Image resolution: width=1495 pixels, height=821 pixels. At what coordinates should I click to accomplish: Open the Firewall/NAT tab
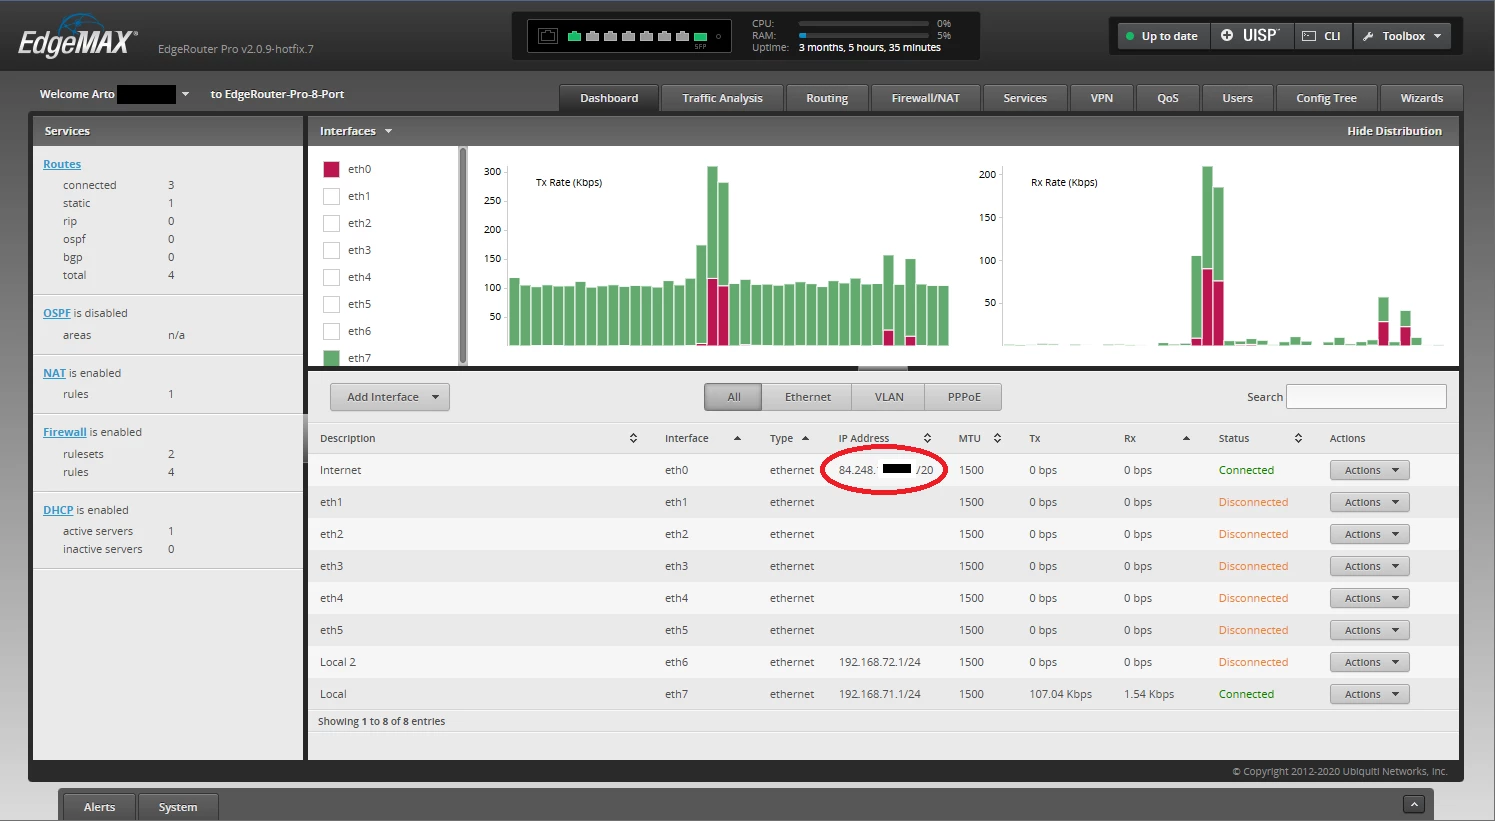pos(925,98)
